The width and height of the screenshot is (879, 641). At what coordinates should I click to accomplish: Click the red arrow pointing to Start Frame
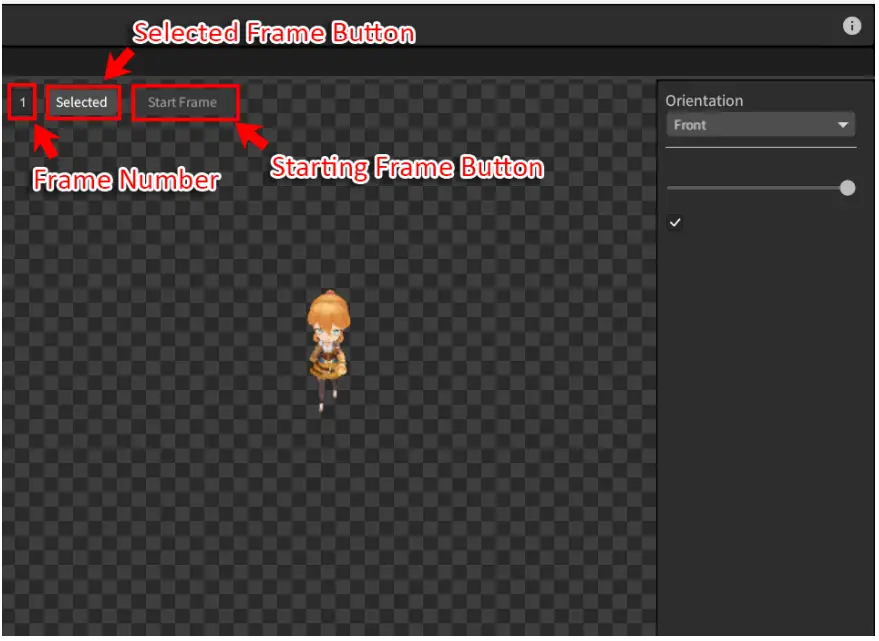[x=252, y=135]
